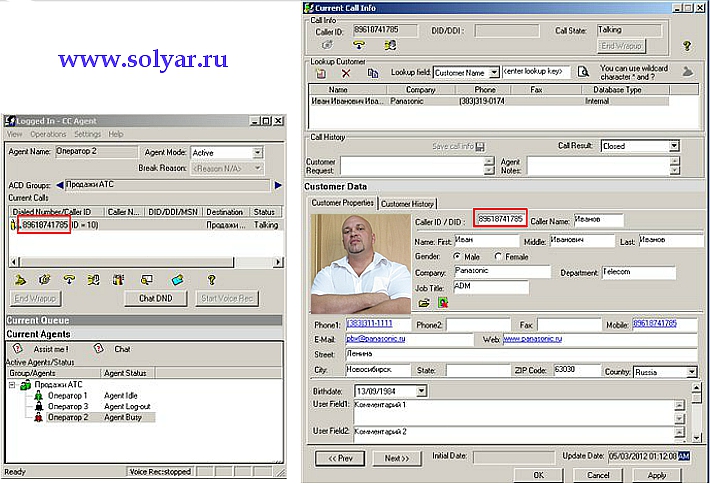Click the call icon at left of 89618741785 call row

pyautogui.click(x=13, y=224)
